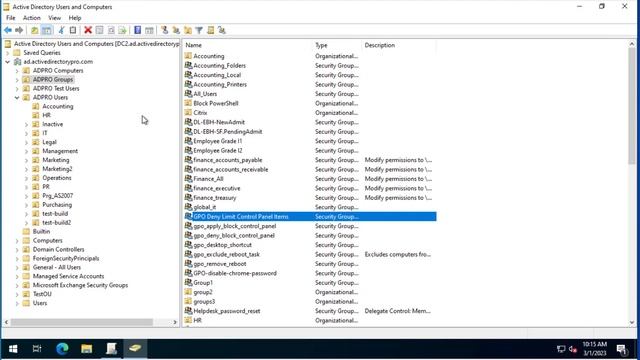Image resolution: width=640 pixels, height=360 pixels.
Task: Expand the ADPRO Computers OU
Action: pyautogui.click(x=17, y=71)
